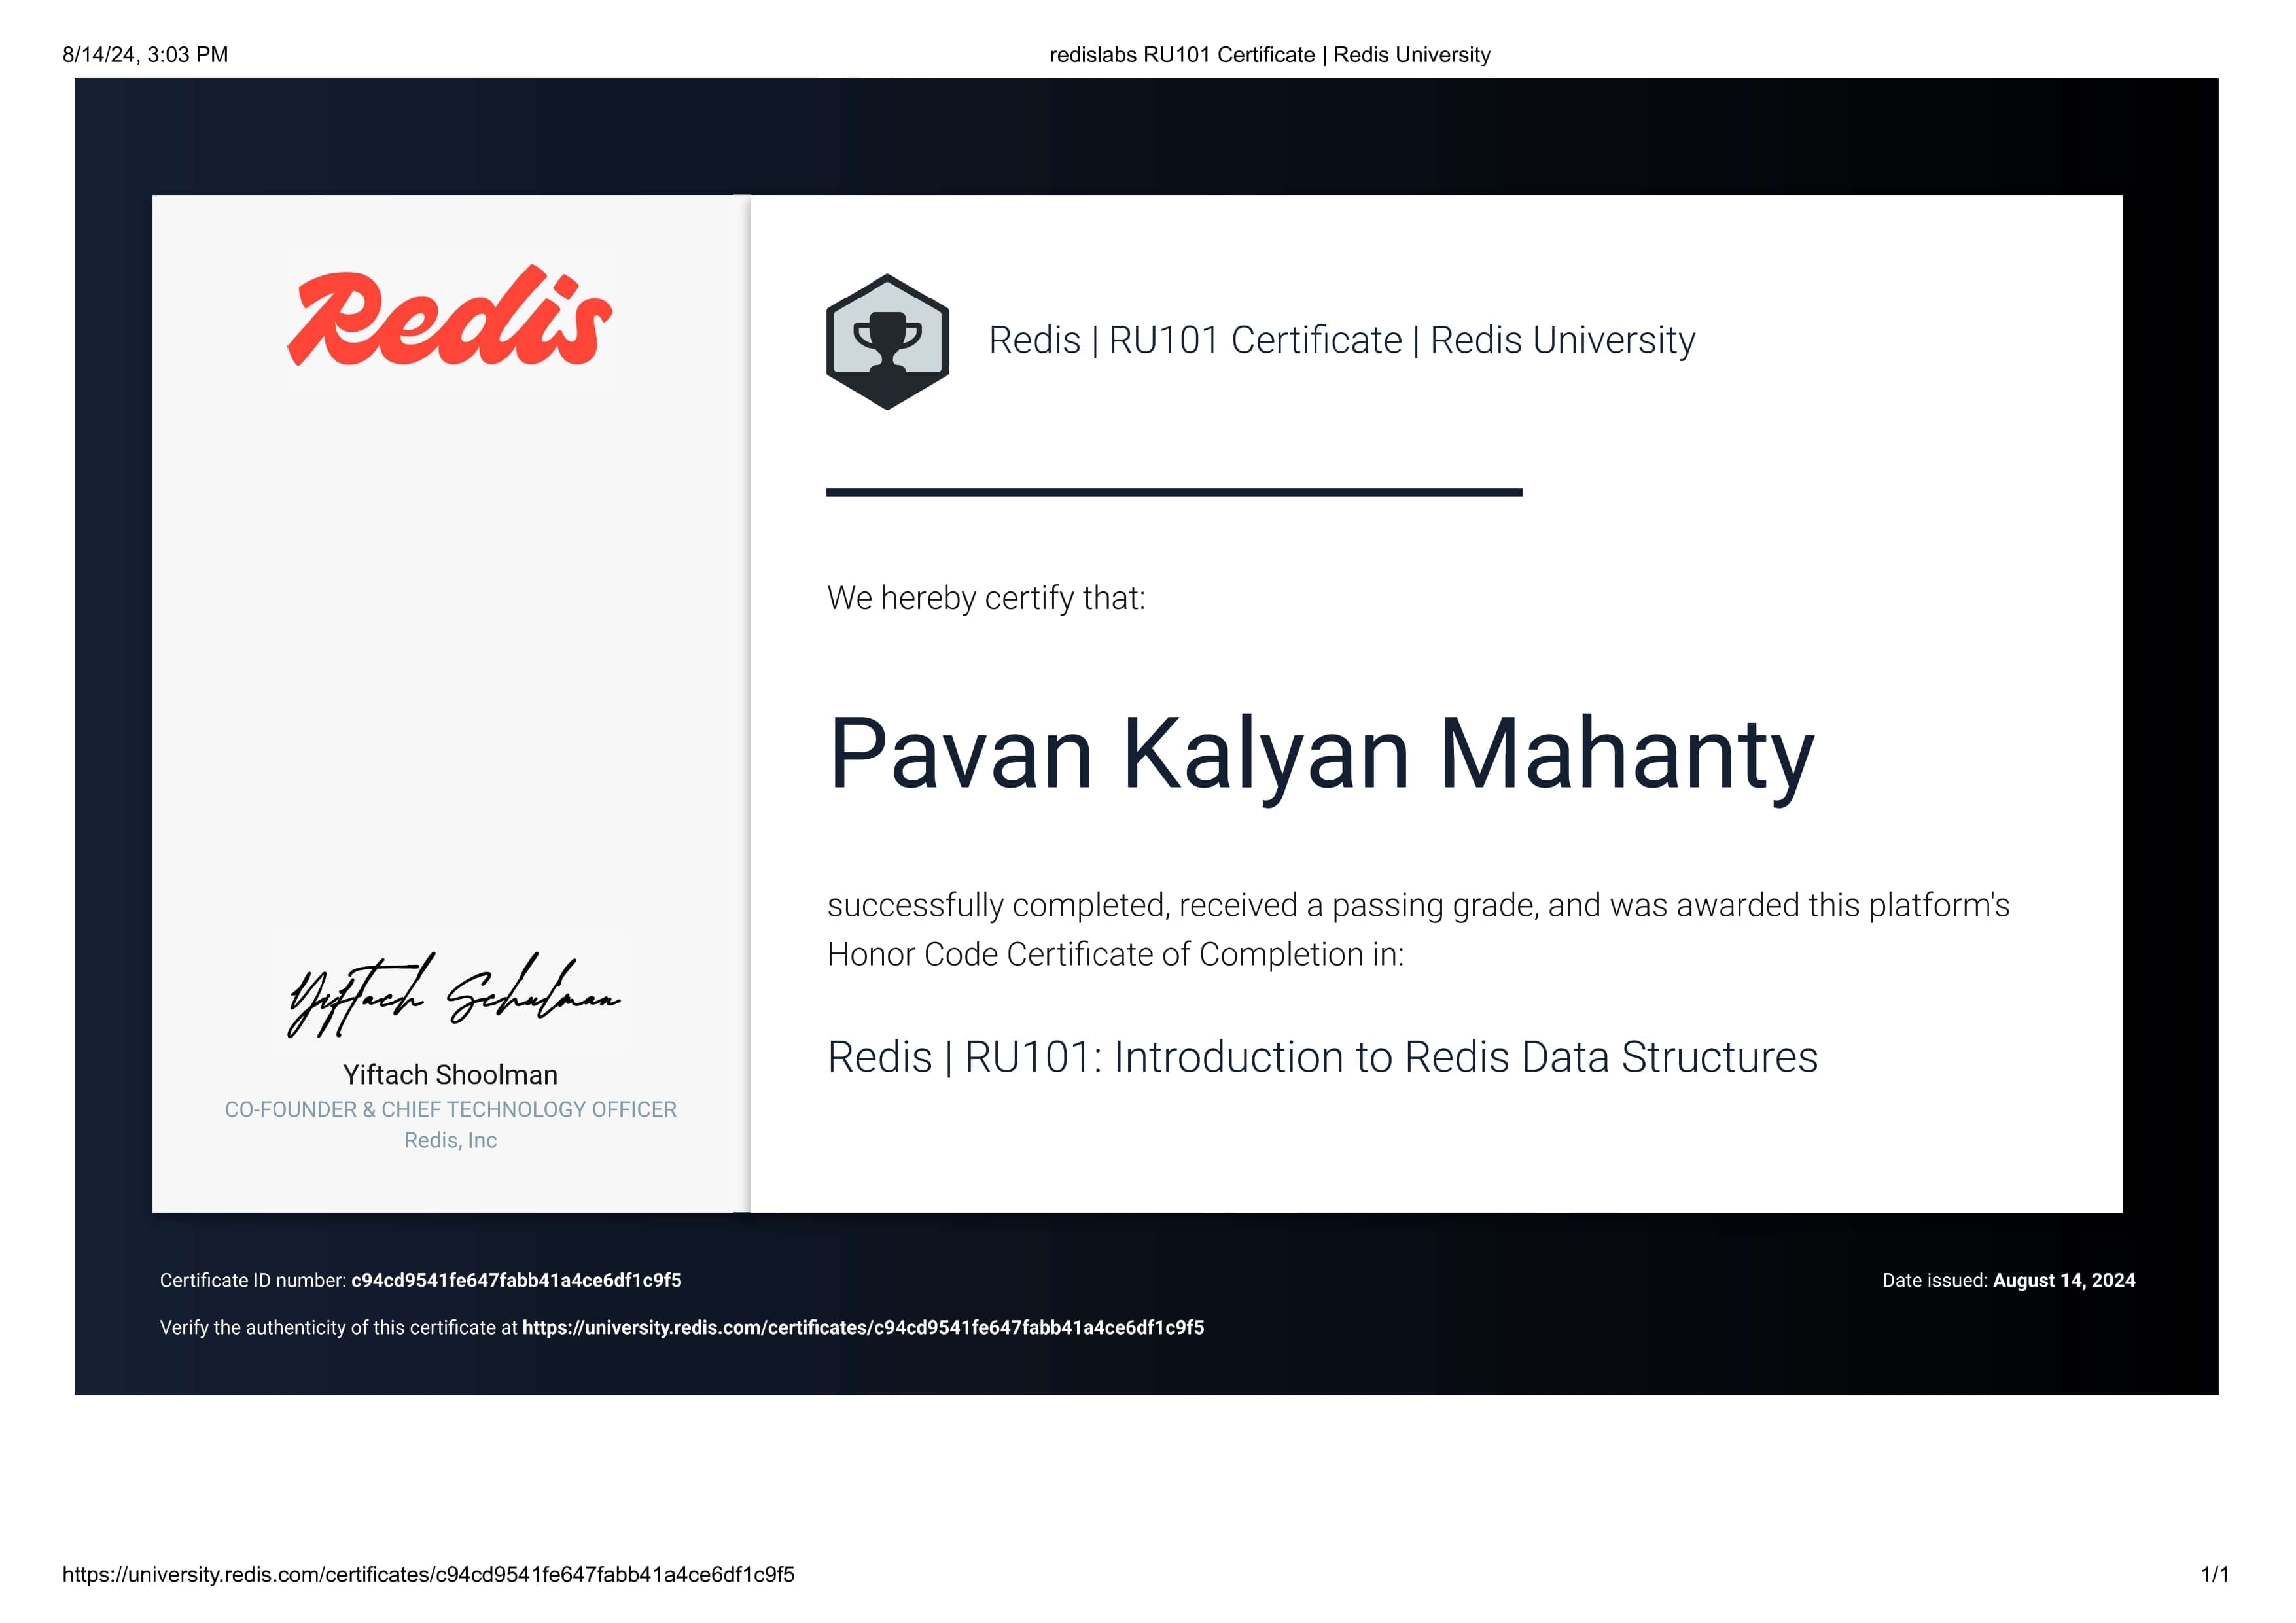Image resolution: width=2296 pixels, height=1623 pixels.
Task: Click the page number 1/1
Action: pyautogui.click(x=2214, y=1574)
